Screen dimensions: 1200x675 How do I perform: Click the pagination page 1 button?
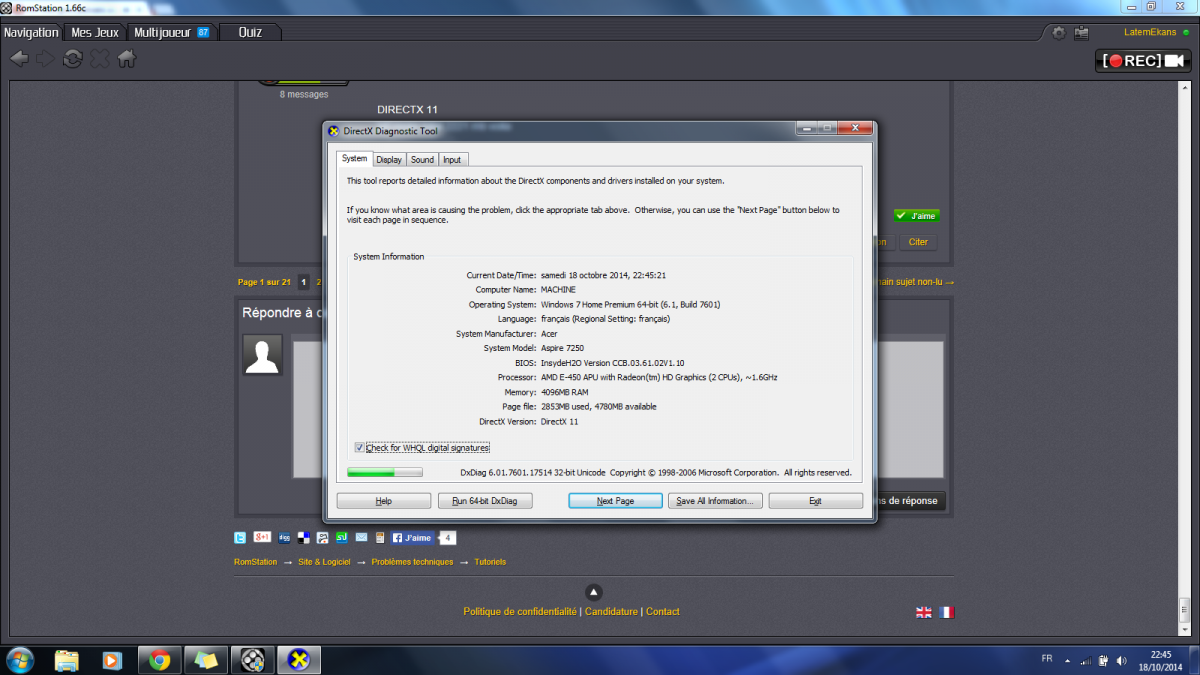tap(304, 282)
